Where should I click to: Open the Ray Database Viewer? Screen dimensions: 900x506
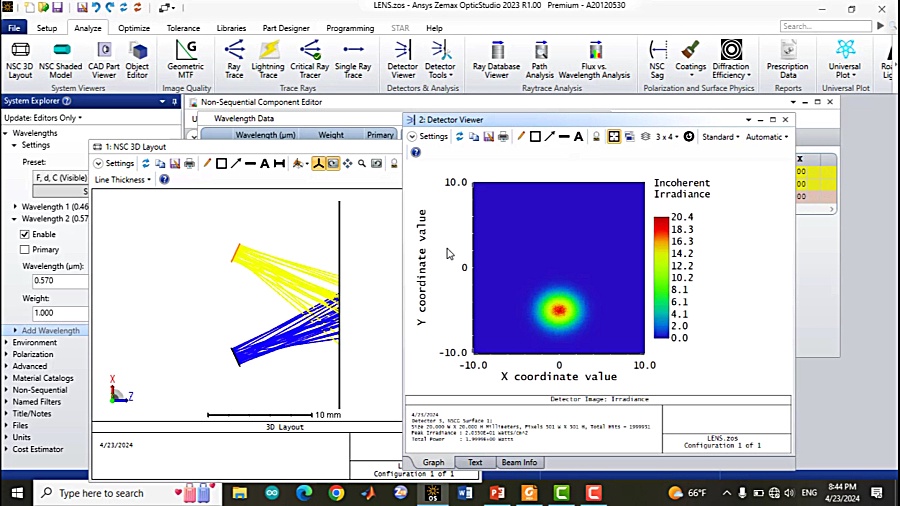[x=496, y=60]
